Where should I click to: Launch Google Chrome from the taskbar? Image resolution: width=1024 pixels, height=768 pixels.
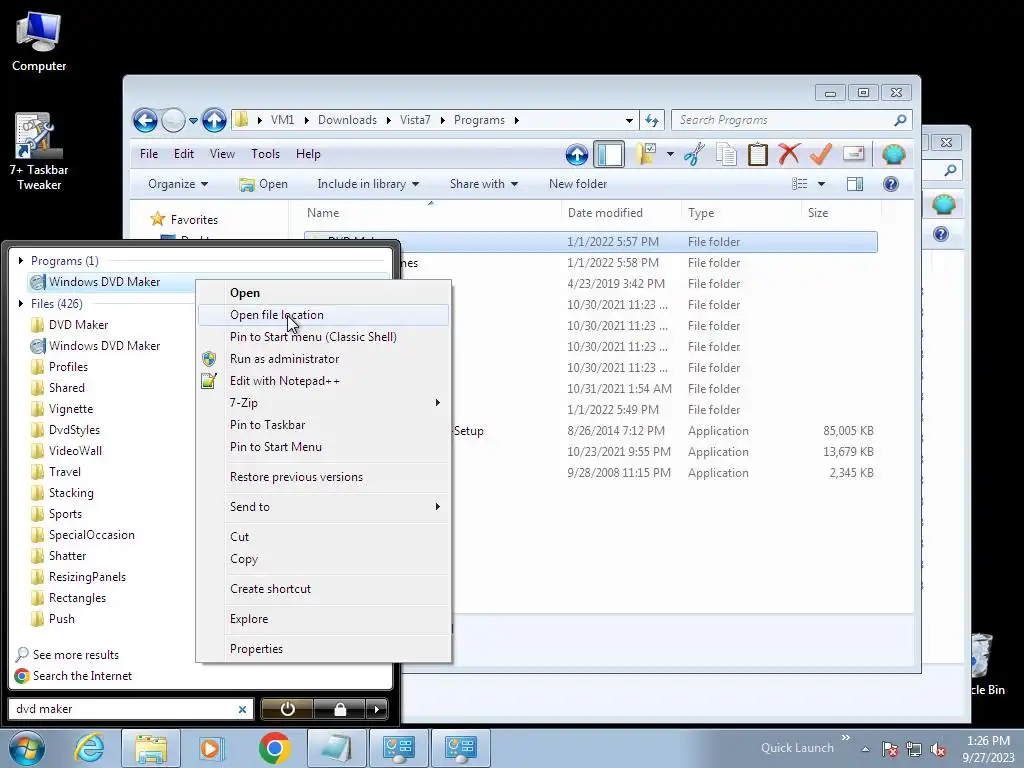(274, 748)
